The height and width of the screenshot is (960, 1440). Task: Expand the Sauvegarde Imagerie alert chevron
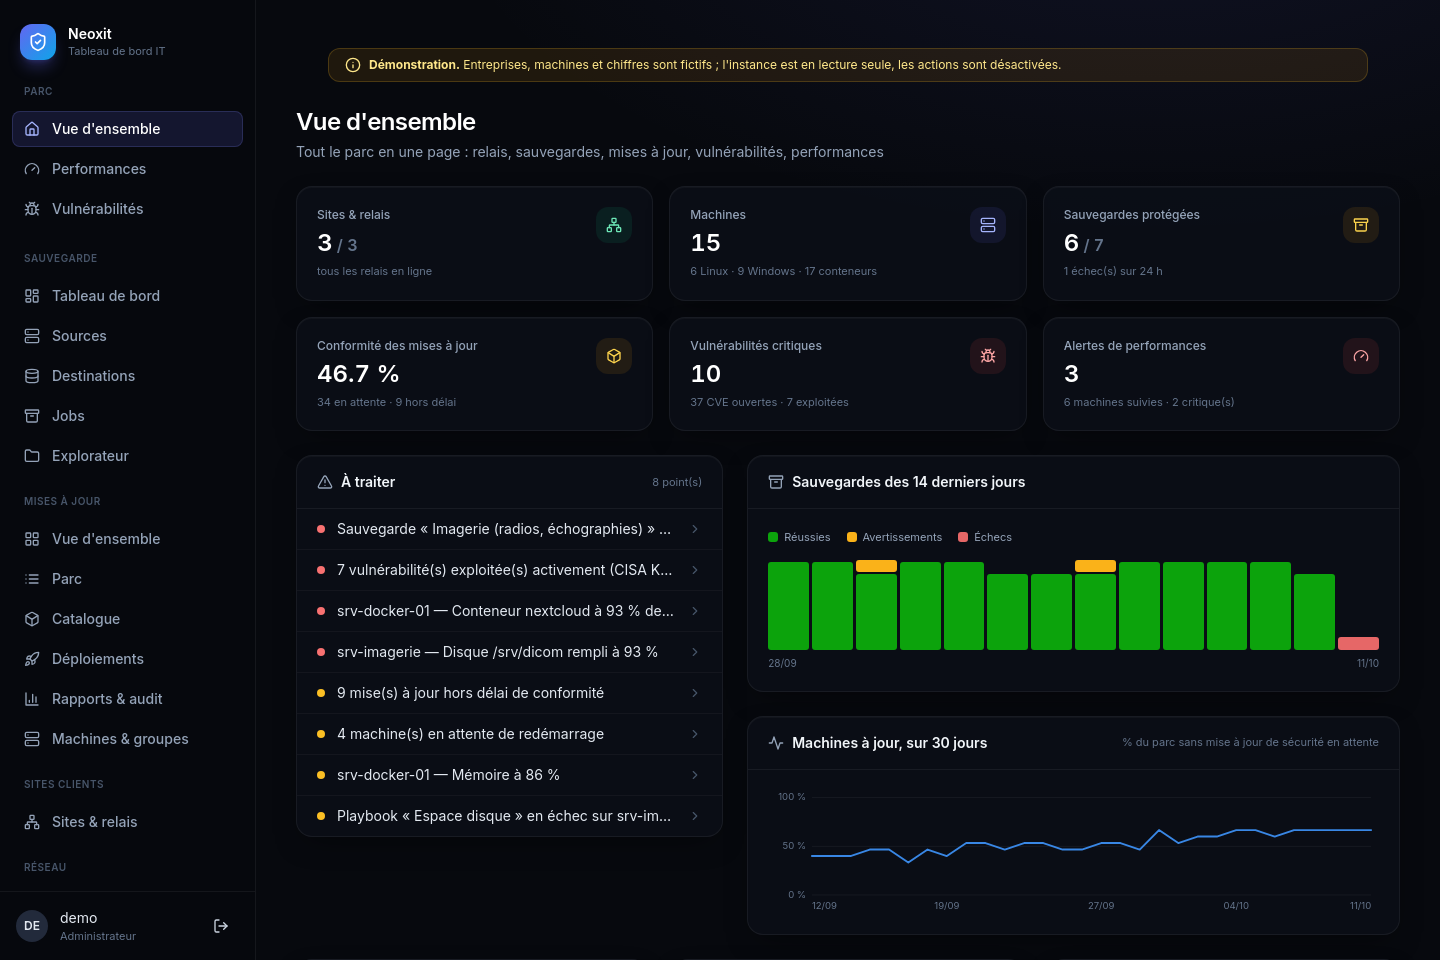point(695,529)
